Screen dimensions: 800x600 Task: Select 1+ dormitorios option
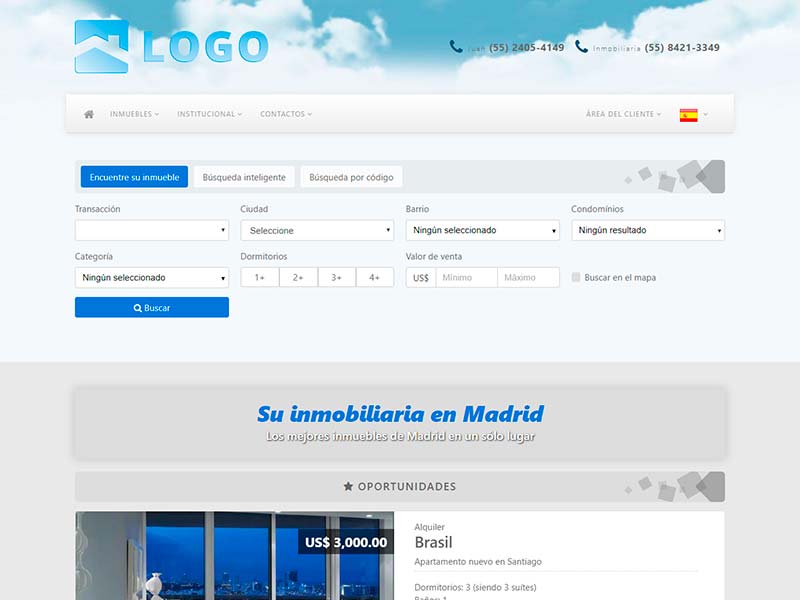260,278
